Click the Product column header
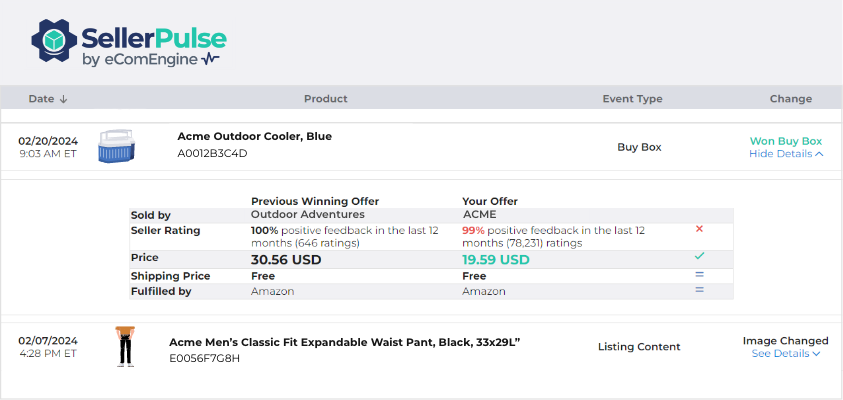This screenshot has width=843, height=400. coord(326,99)
